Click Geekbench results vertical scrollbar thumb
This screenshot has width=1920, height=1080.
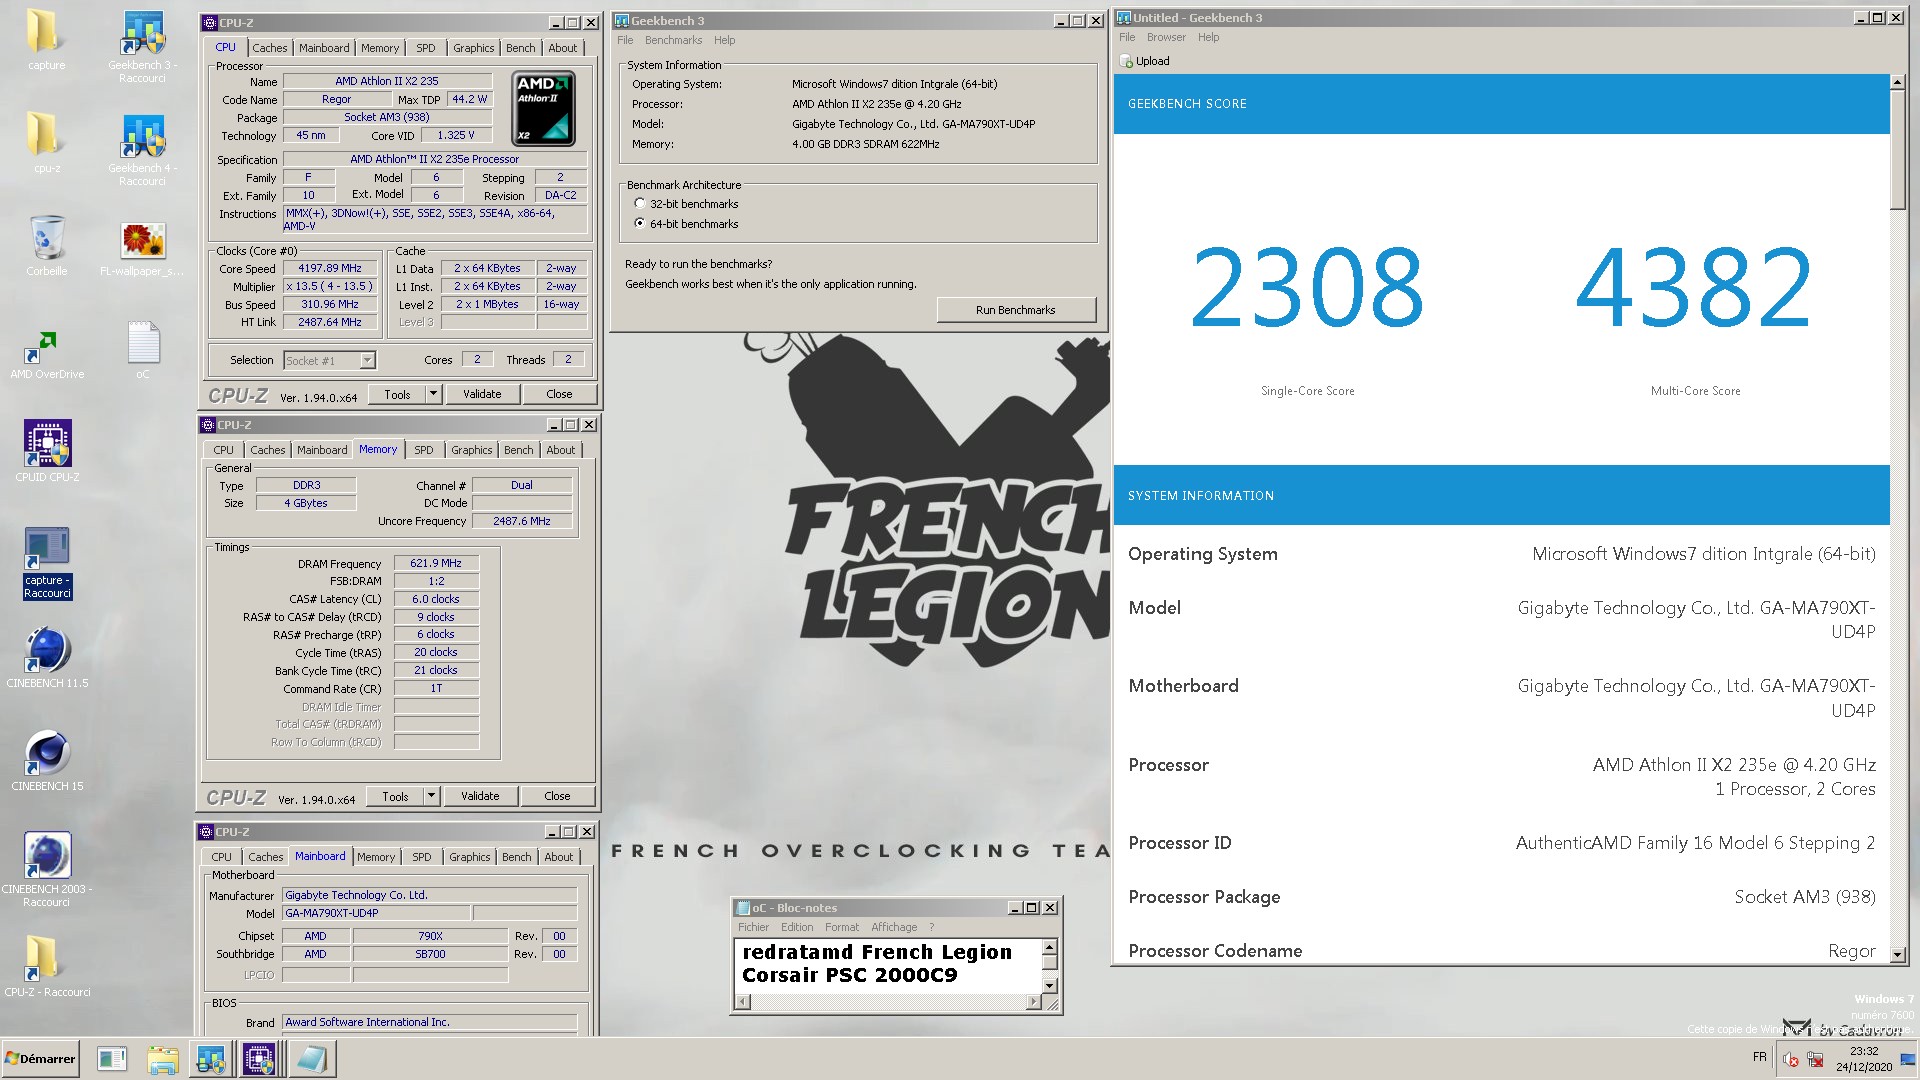(x=1898, y=150)
